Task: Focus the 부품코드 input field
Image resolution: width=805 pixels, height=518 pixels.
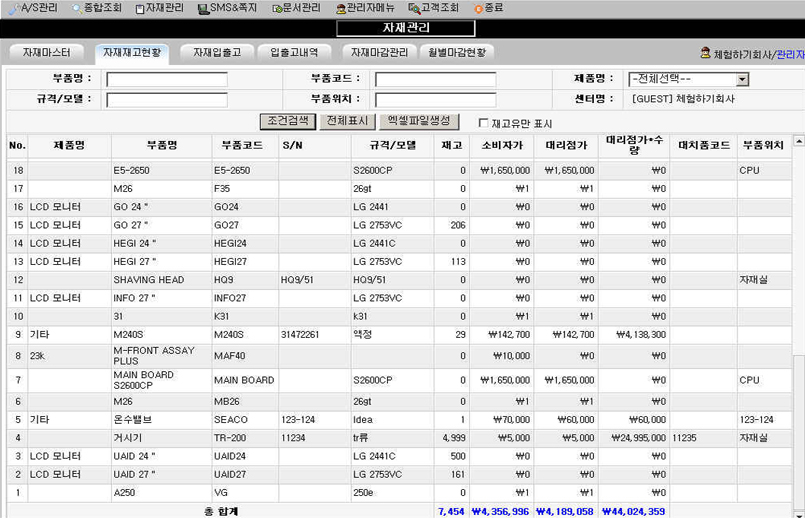Action: (x=435, y=80)
